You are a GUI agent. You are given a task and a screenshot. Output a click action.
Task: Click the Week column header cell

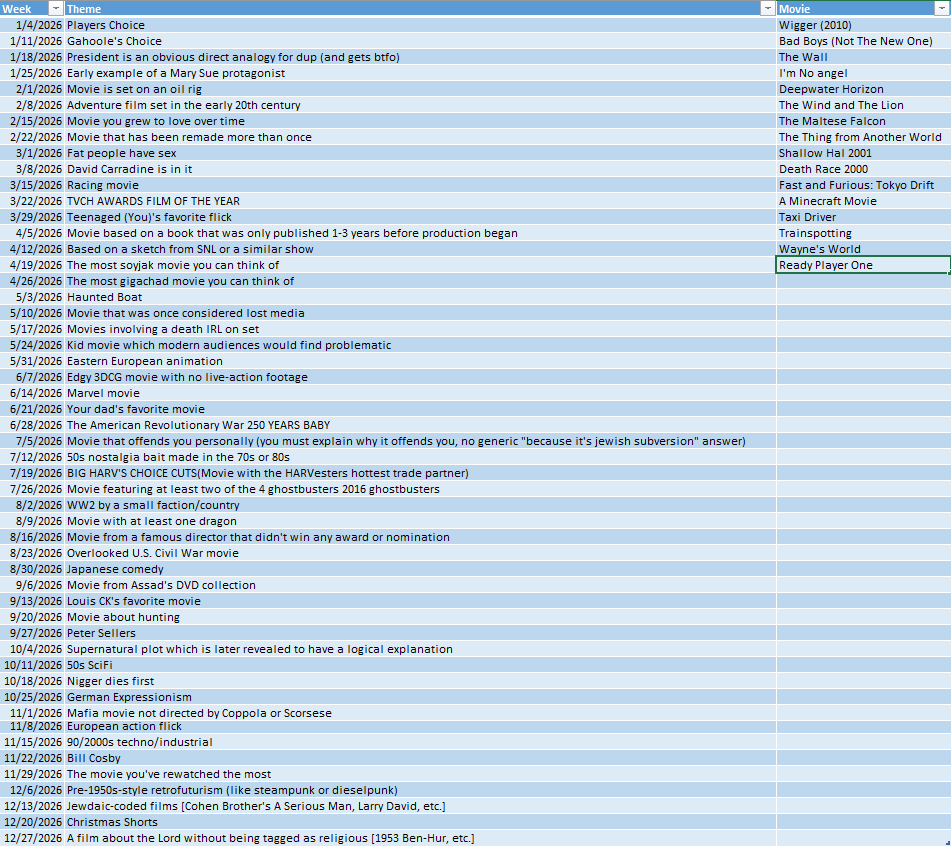(x=24, y=8)
